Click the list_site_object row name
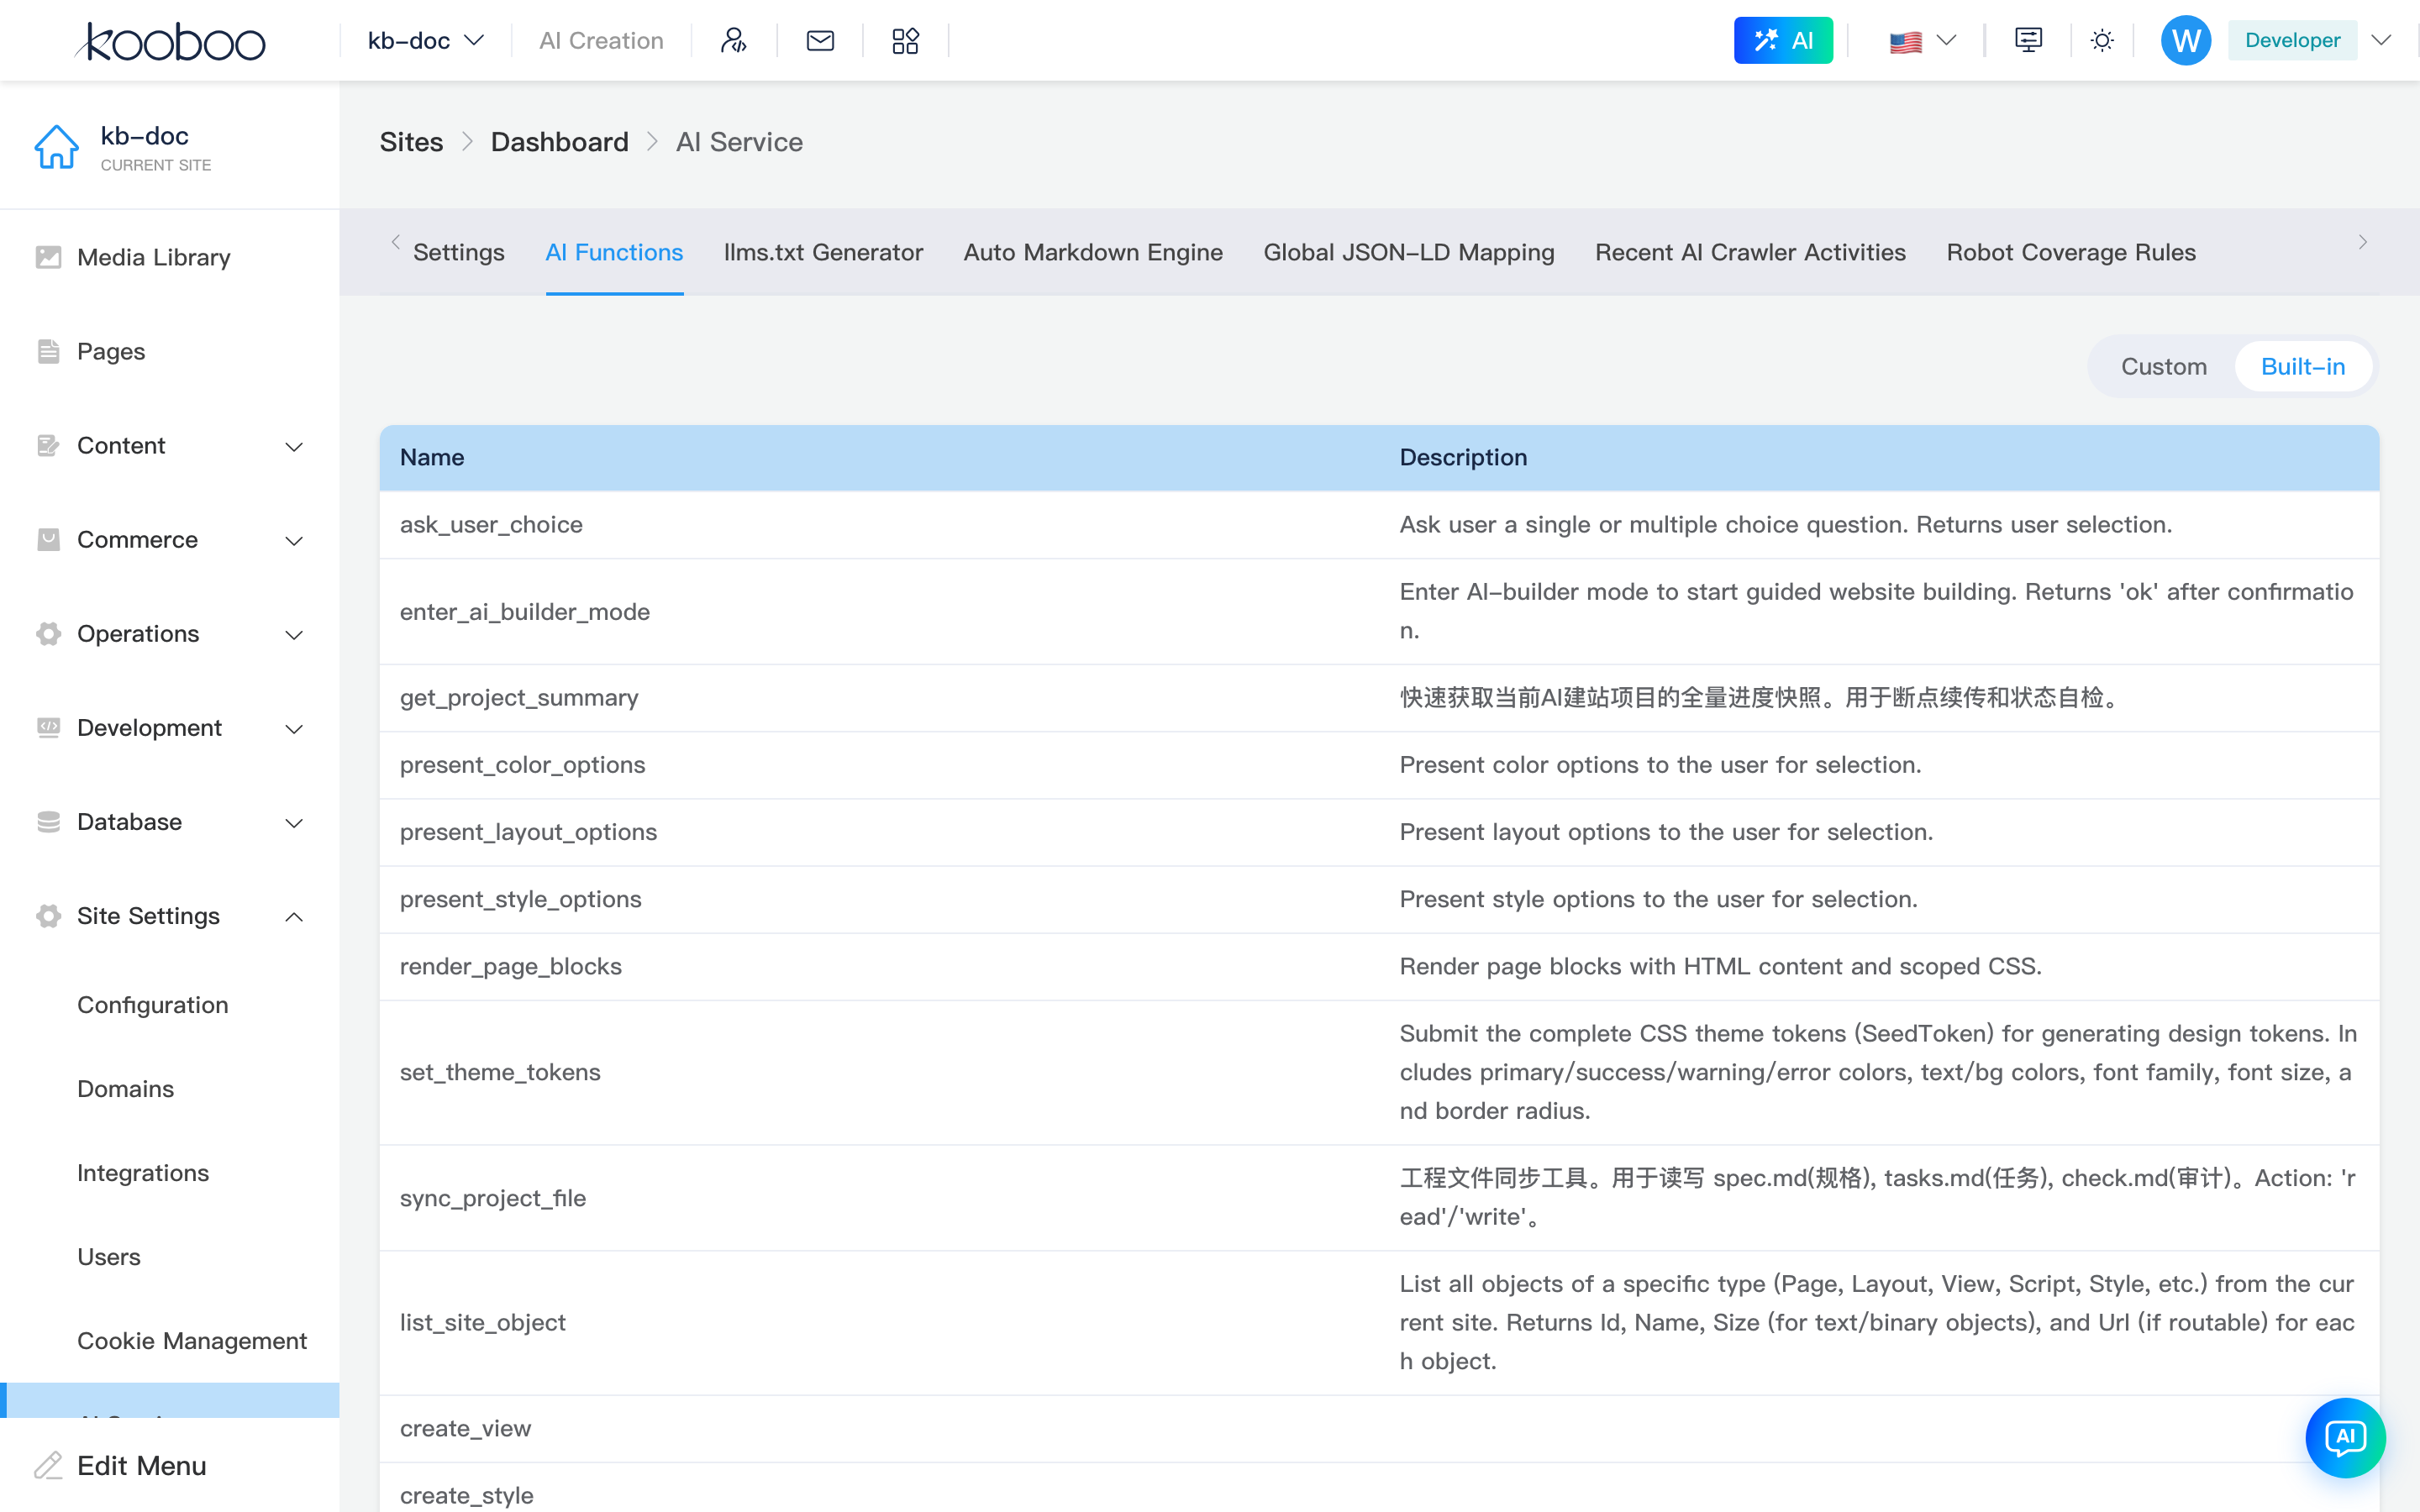This screenshot has height=1512, width=2420. pos(483,1322)
